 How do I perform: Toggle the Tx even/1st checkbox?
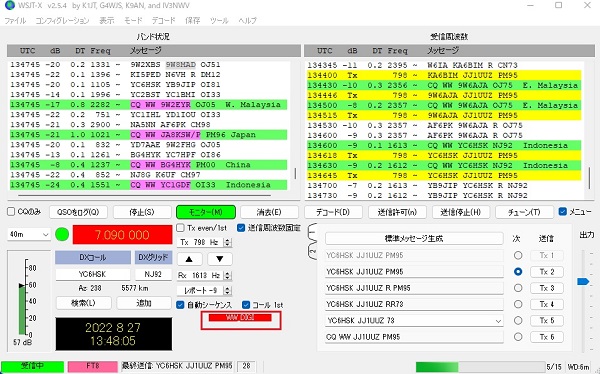[x=180, y=228]
